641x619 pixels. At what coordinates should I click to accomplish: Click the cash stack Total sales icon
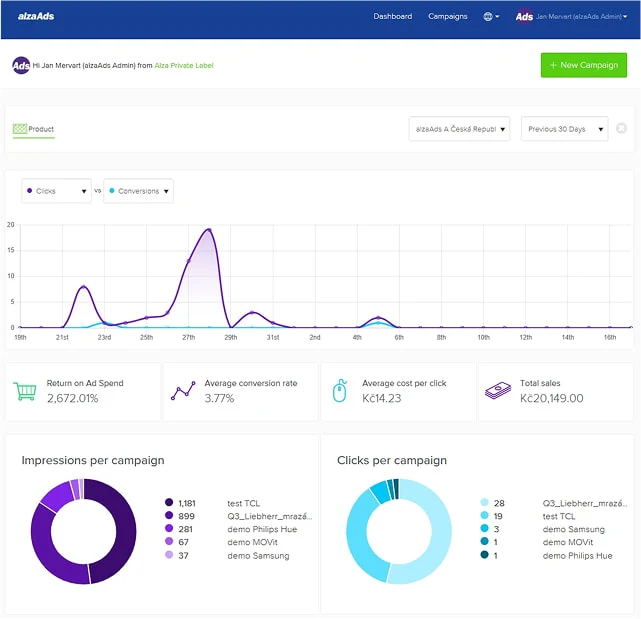[x=497, y=391]
